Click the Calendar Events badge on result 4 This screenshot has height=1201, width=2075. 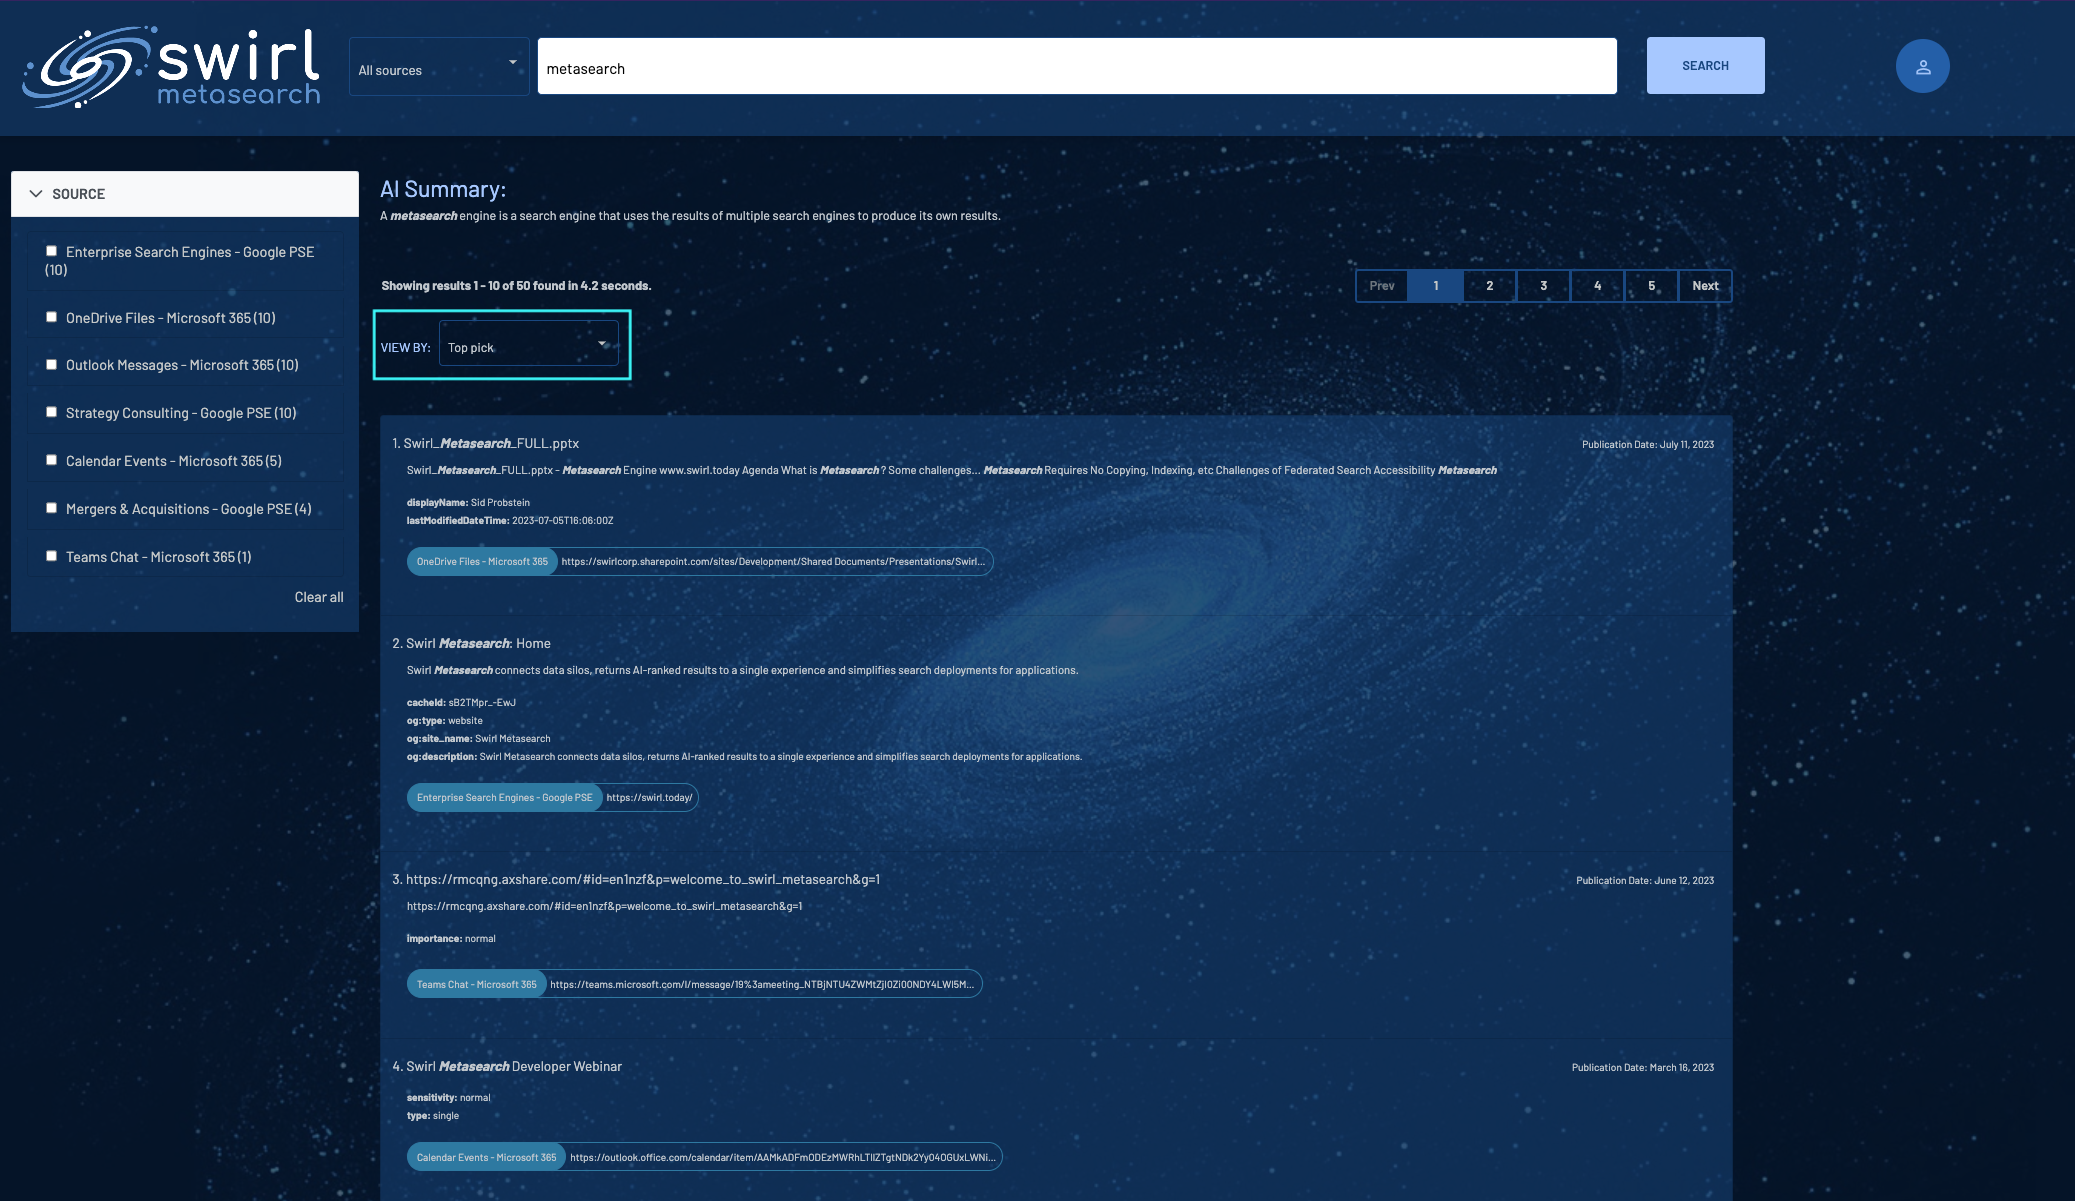click(x=485, y=1156)
